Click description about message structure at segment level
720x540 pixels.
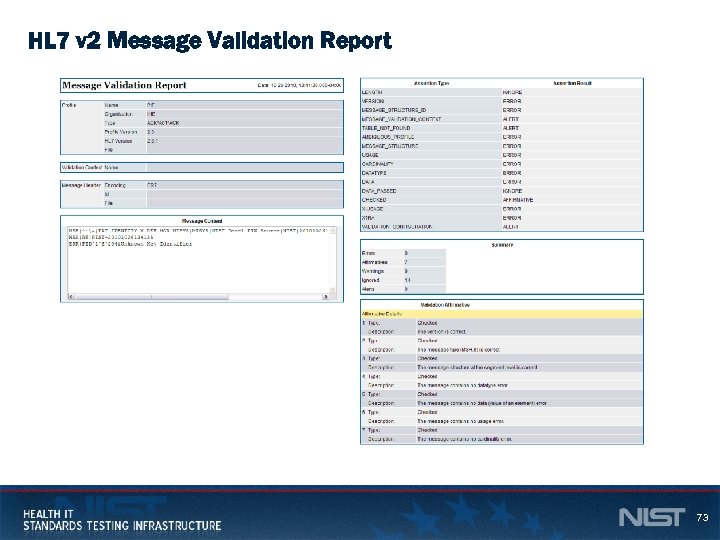(477, 367)
